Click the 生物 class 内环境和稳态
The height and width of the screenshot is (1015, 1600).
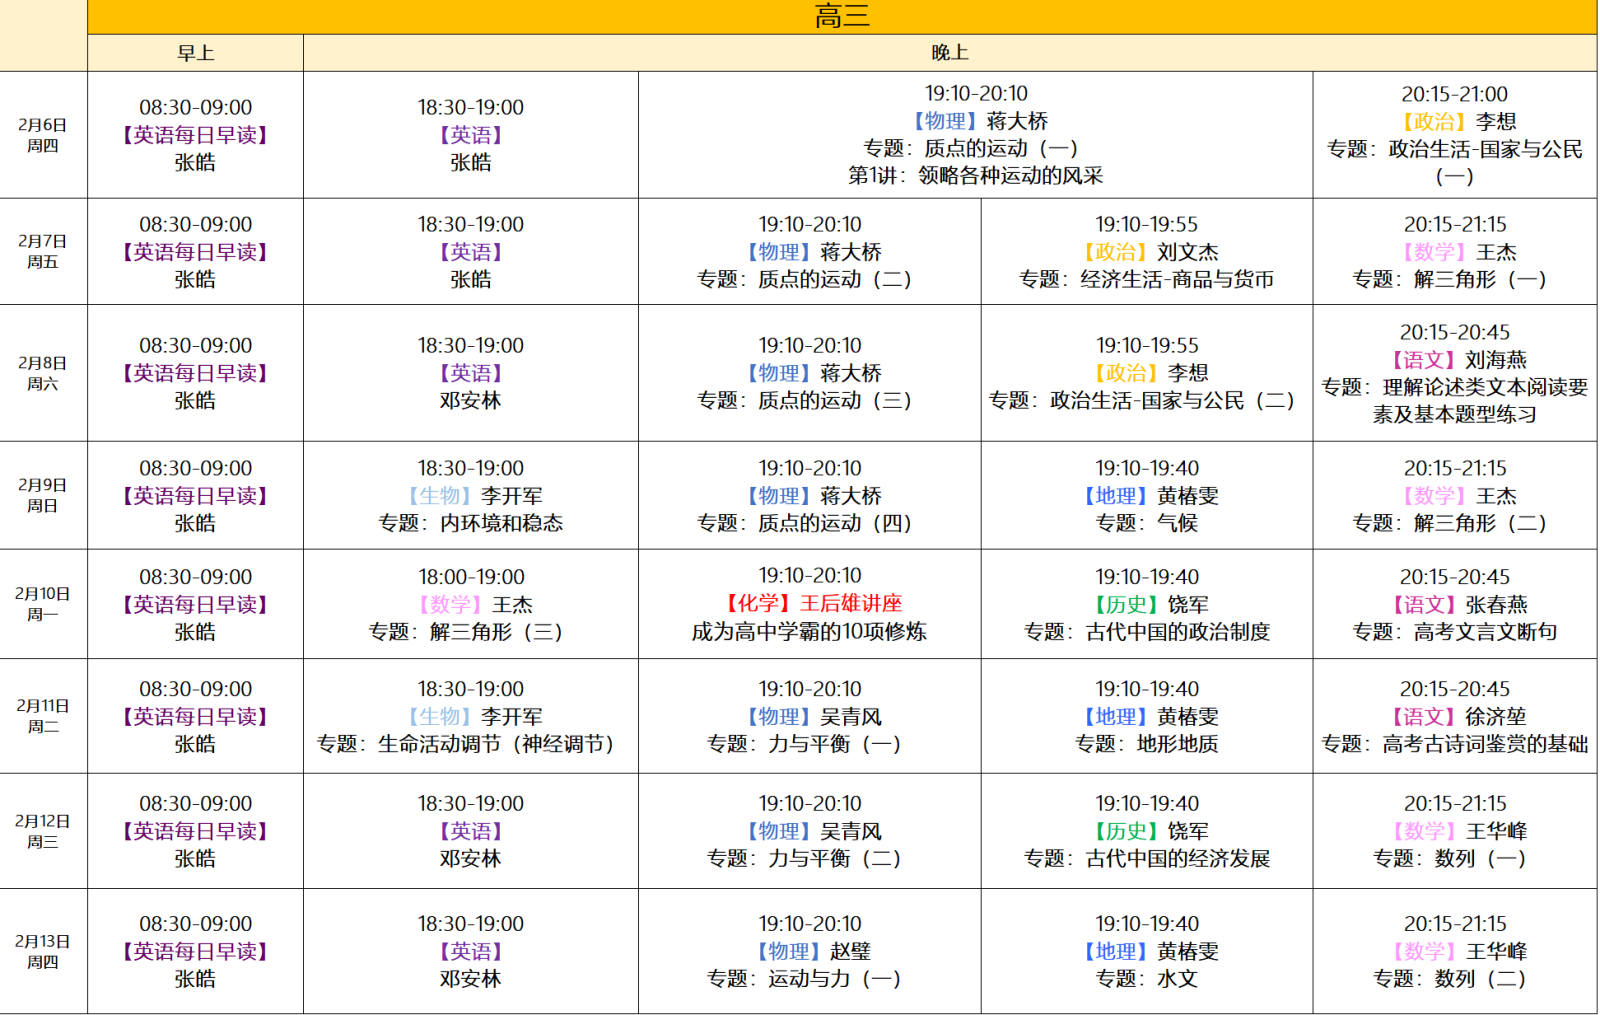point(470,496)
